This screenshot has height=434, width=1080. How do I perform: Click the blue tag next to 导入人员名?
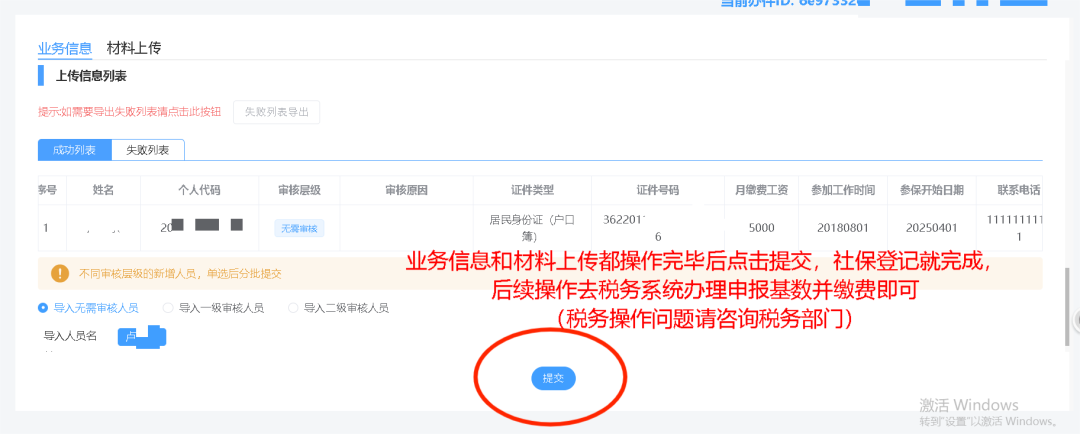pos(143,336)
